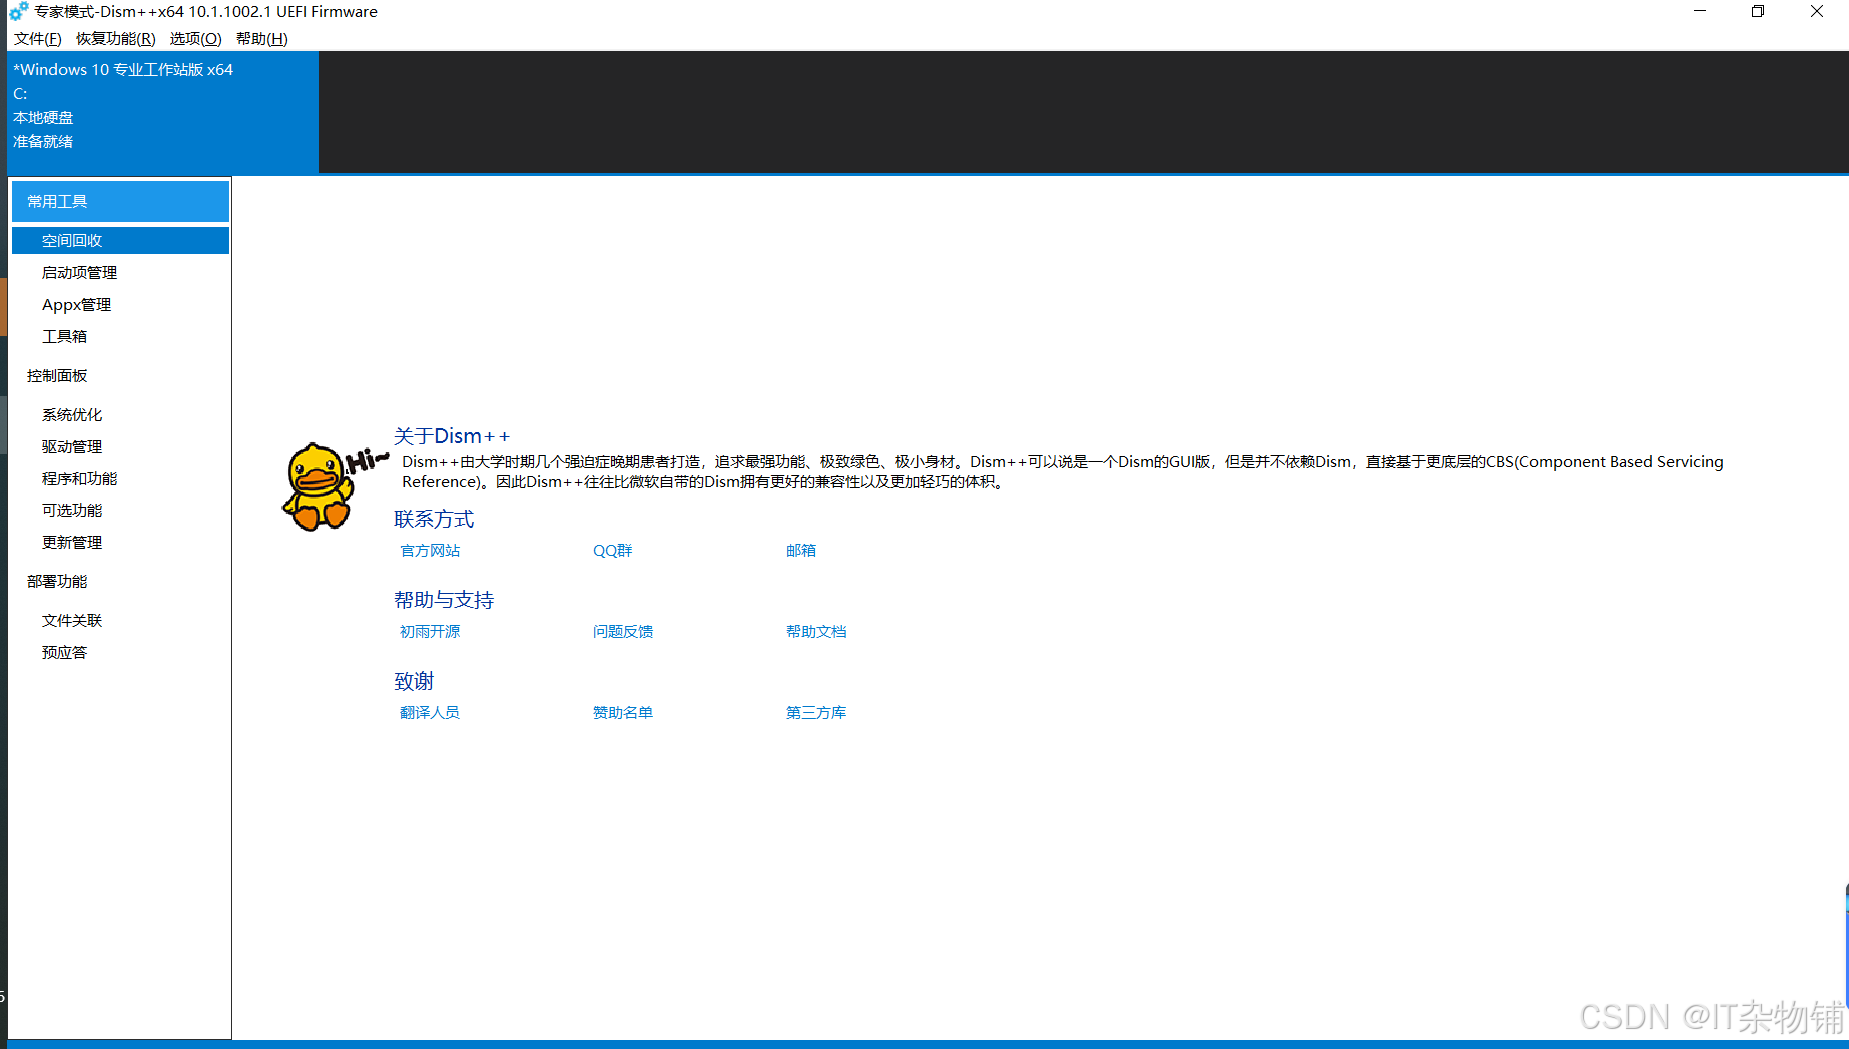Click the 部署功能 section header
1849x1049 pixels.
point(120,581)
